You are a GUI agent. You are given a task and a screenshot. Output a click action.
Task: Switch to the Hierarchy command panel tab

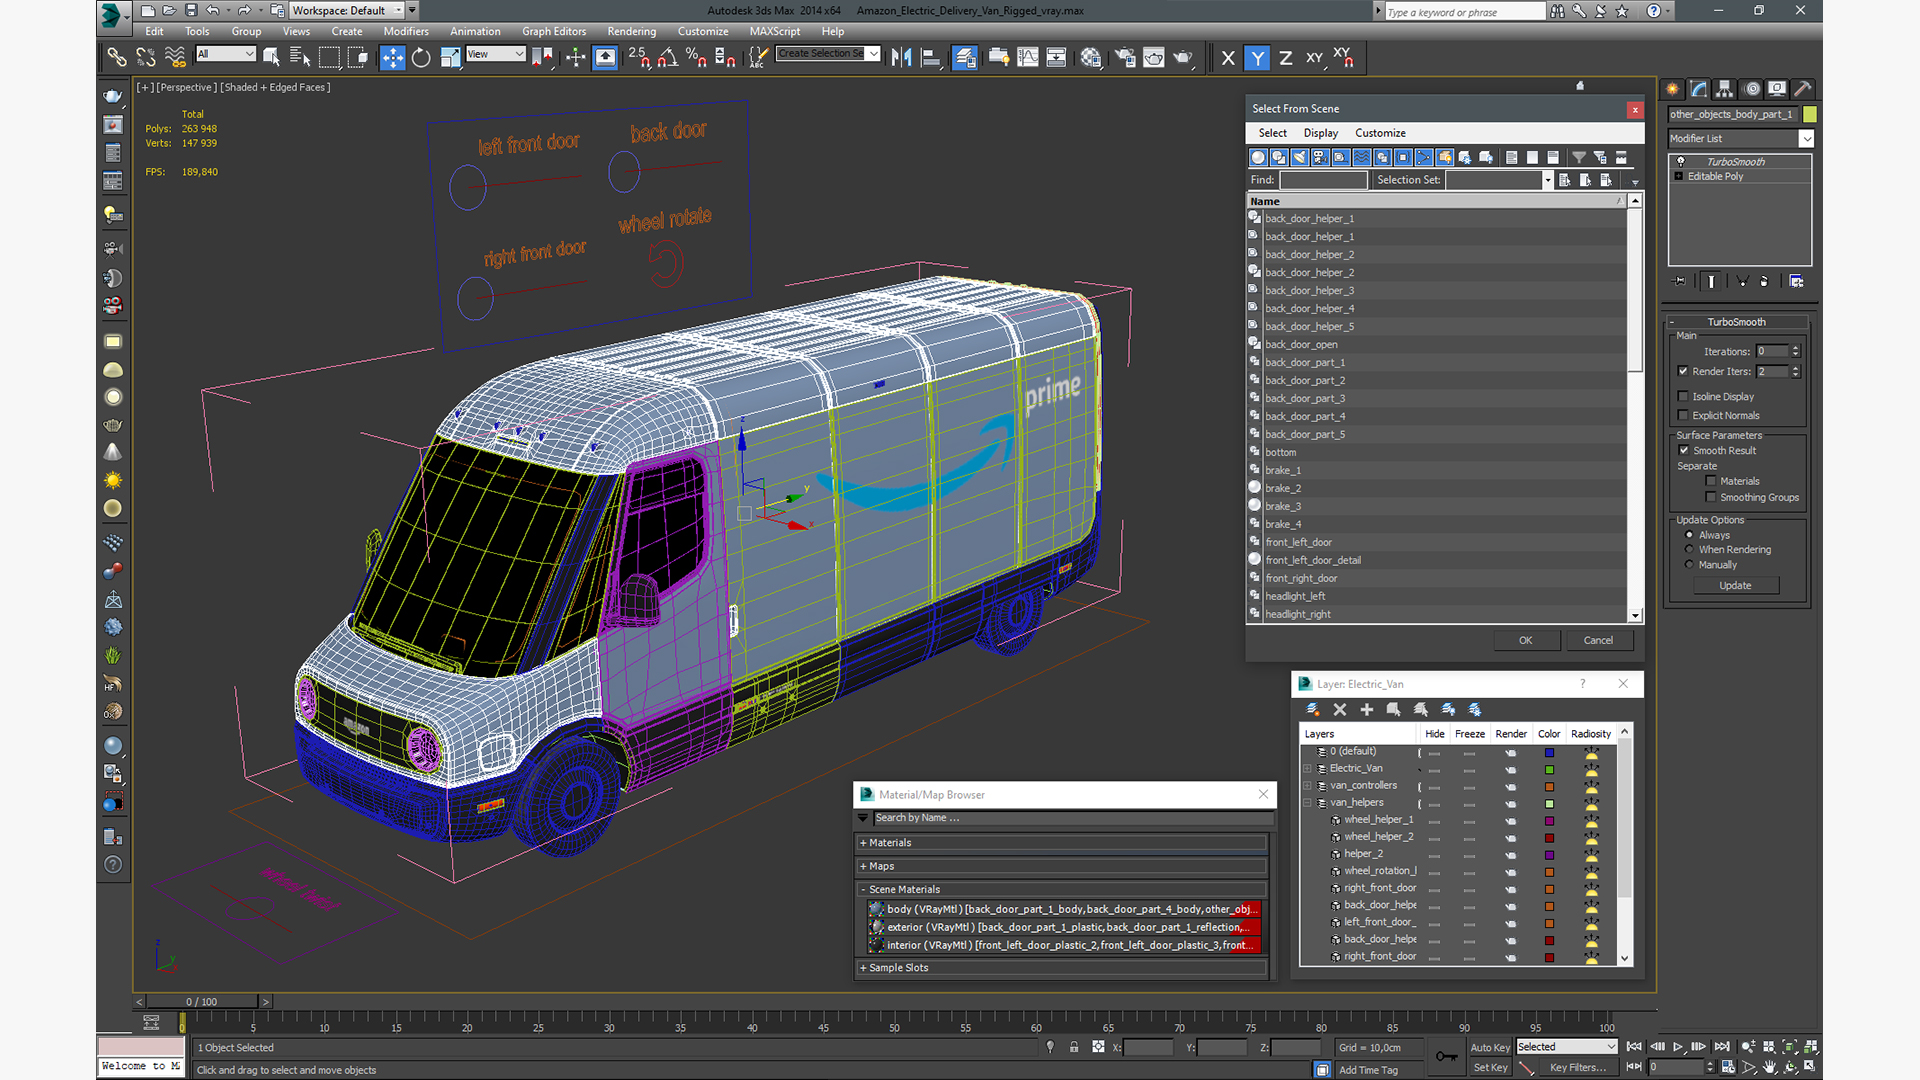[1725, 89]
